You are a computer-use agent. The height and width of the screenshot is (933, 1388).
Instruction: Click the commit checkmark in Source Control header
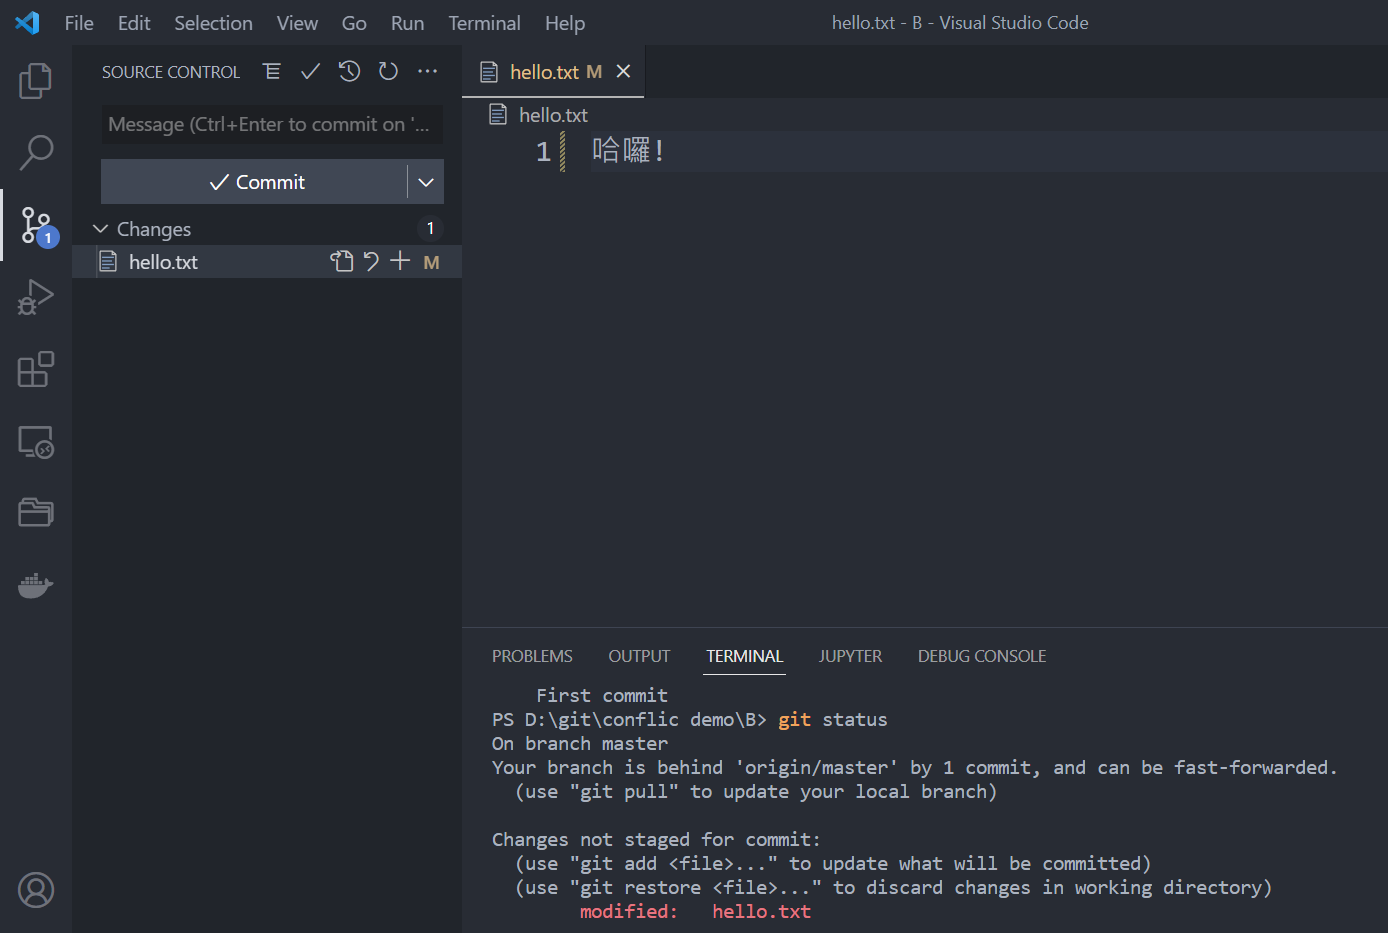[311, 71]
